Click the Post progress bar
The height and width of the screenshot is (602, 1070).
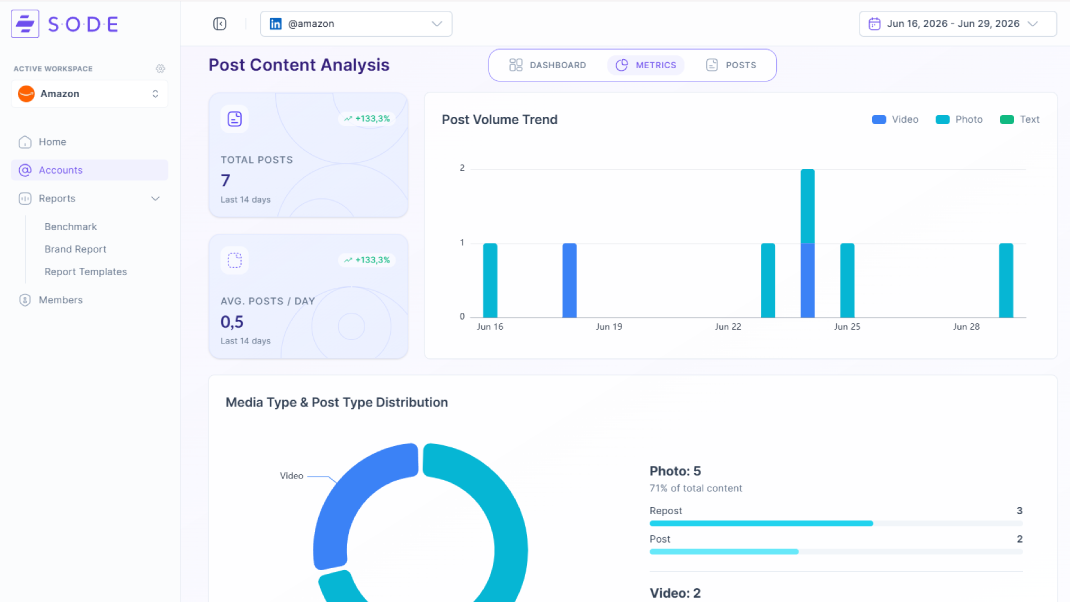836,551
